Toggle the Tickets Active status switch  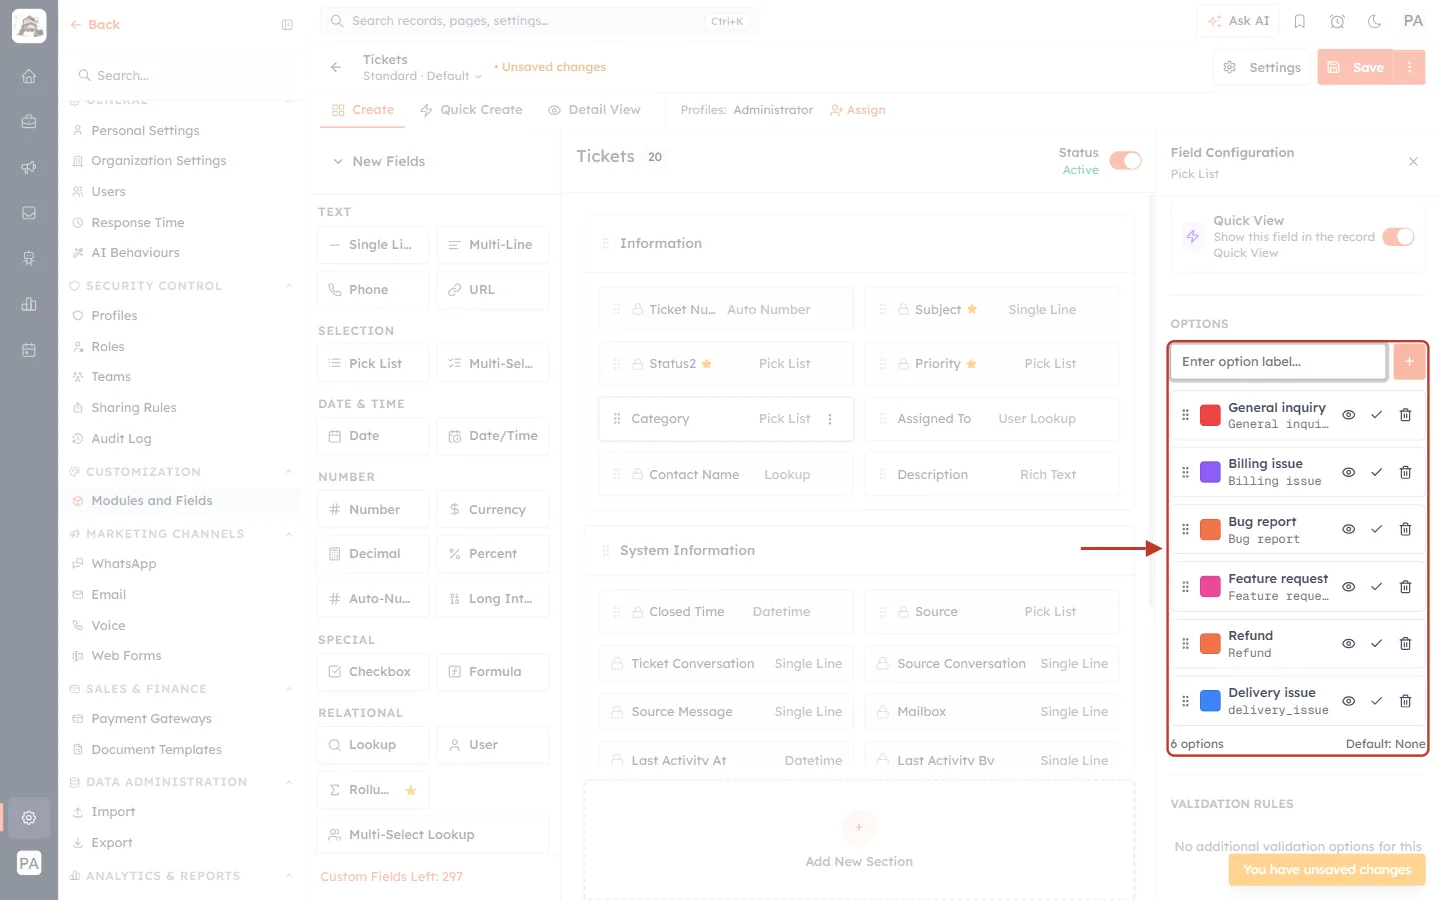[x=1125, y=161]
